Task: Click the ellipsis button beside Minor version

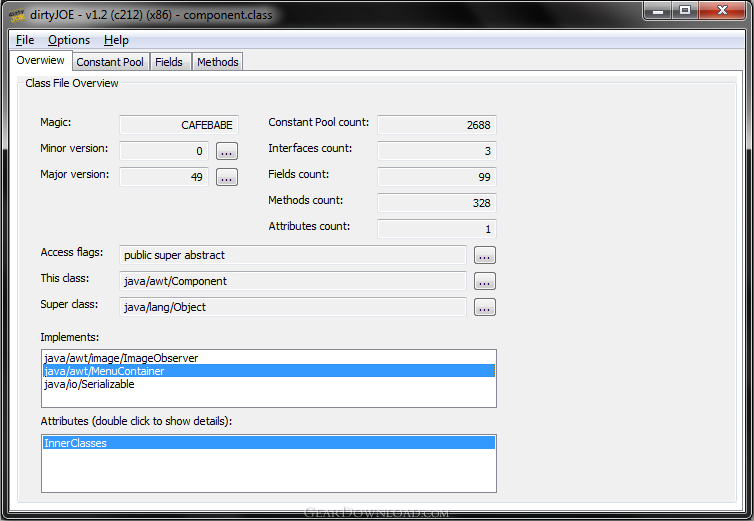Action: coord(227,151)
